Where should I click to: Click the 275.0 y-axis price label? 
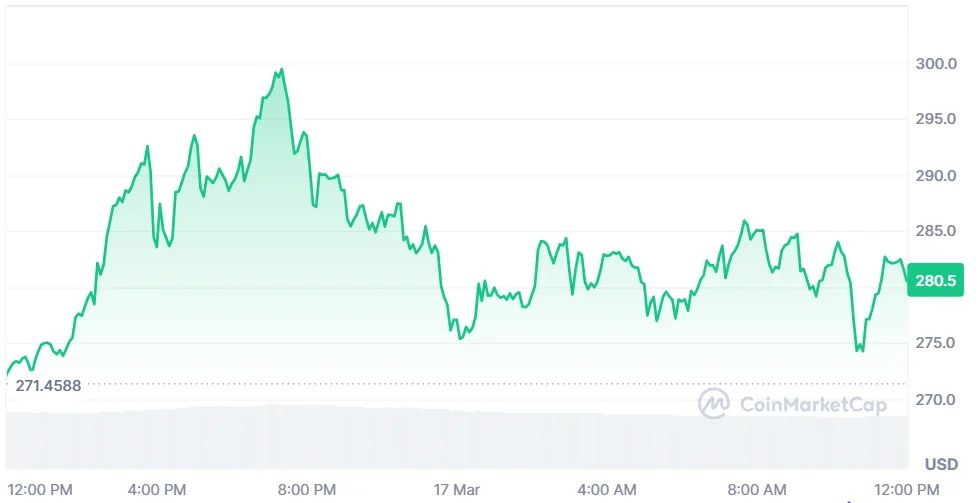[x=936, y=343]
